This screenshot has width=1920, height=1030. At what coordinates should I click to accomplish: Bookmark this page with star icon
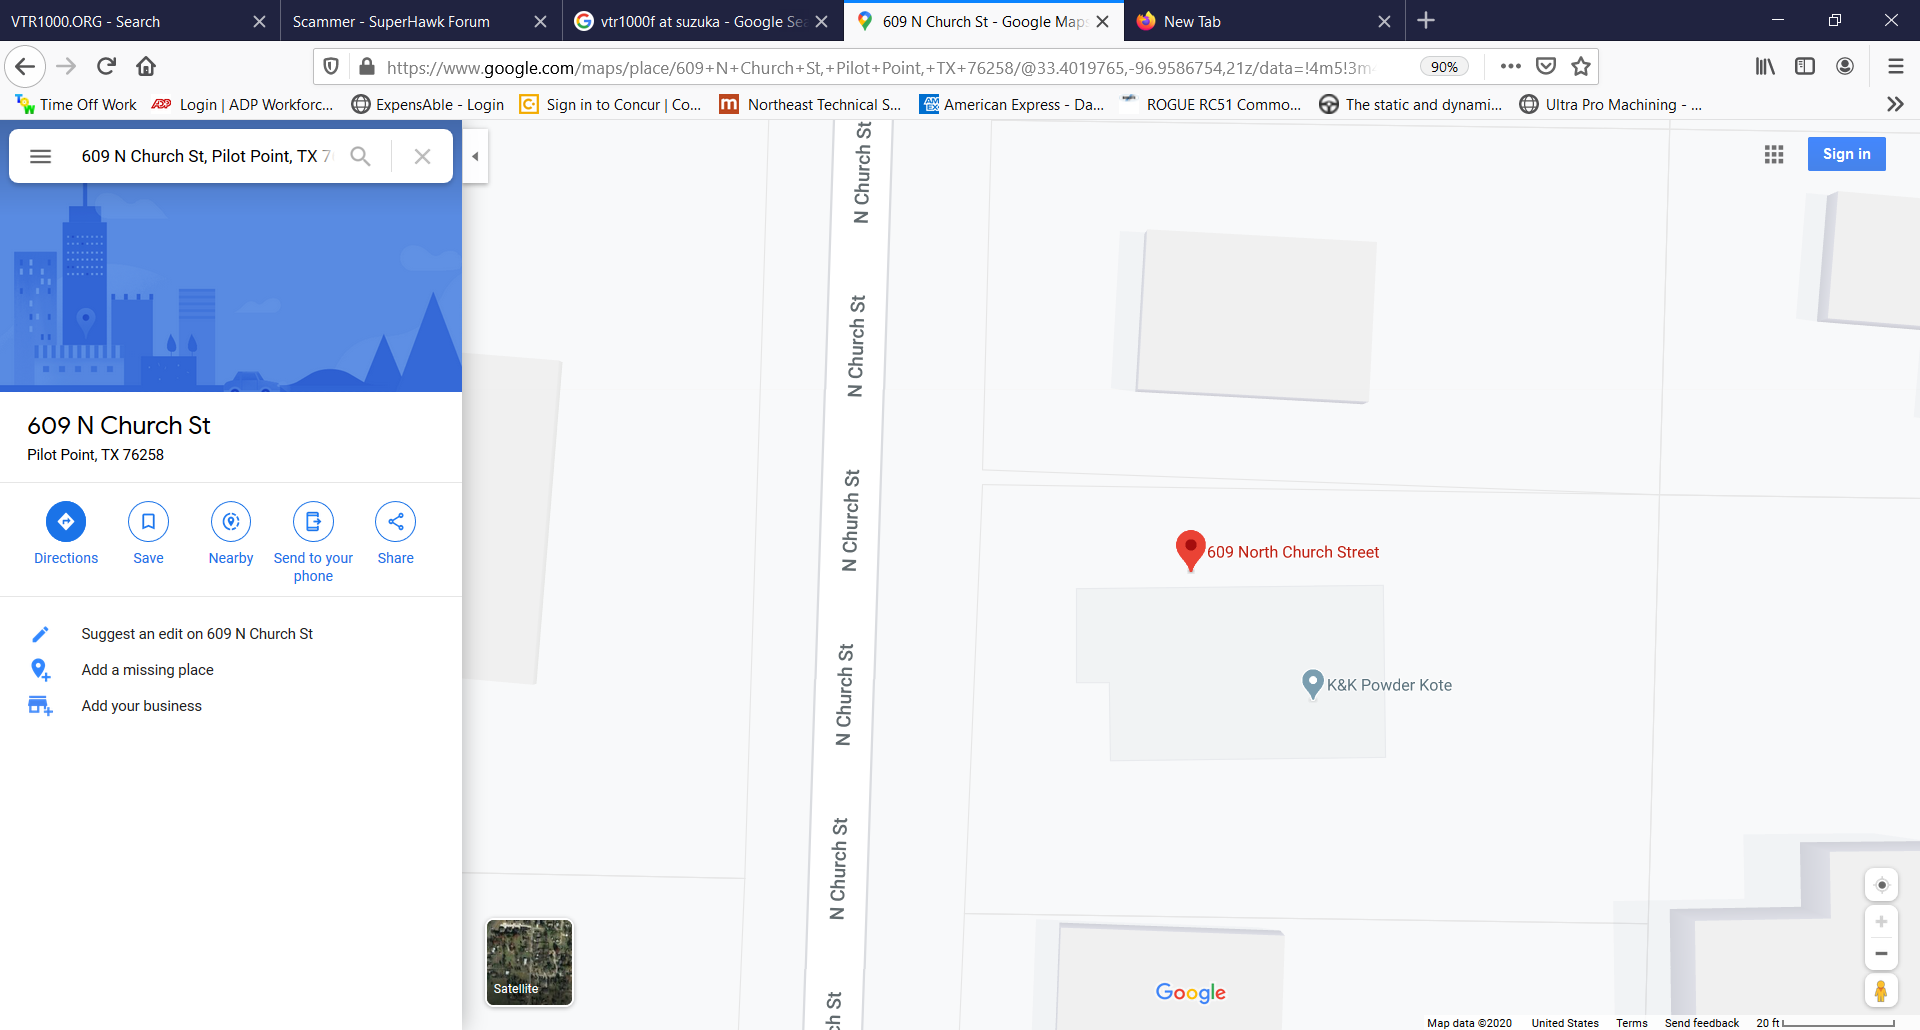[1581, 66]
